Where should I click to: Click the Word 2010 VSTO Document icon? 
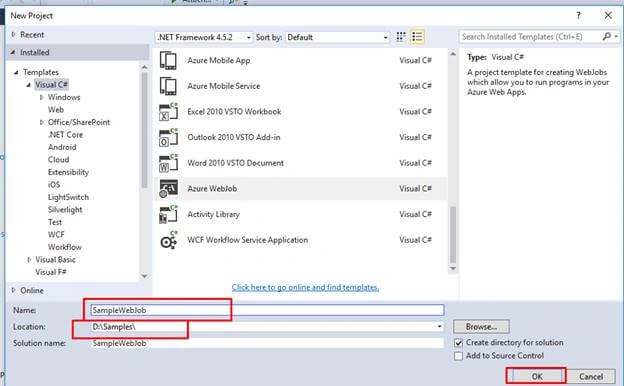168,163
